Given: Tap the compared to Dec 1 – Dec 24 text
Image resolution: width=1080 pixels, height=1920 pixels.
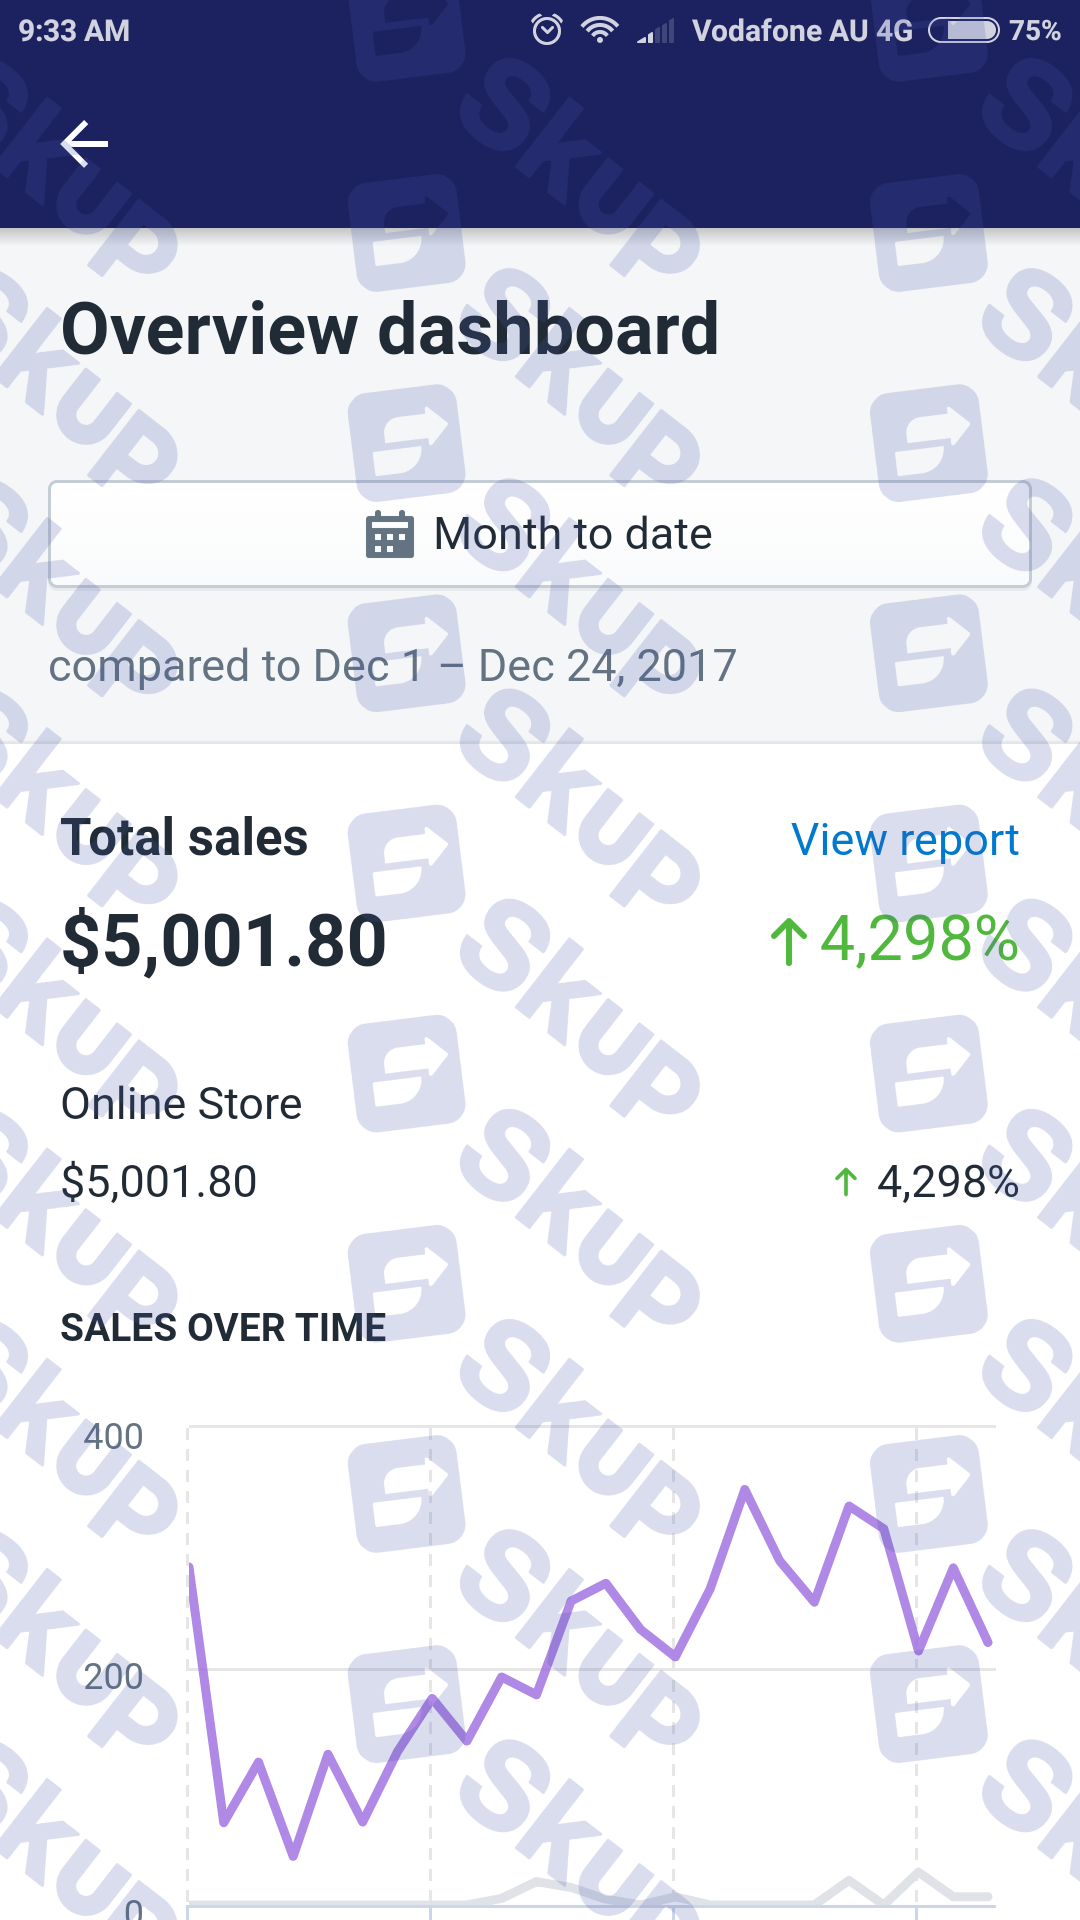Looking at the screenshot, I should [x=393, y=666].
